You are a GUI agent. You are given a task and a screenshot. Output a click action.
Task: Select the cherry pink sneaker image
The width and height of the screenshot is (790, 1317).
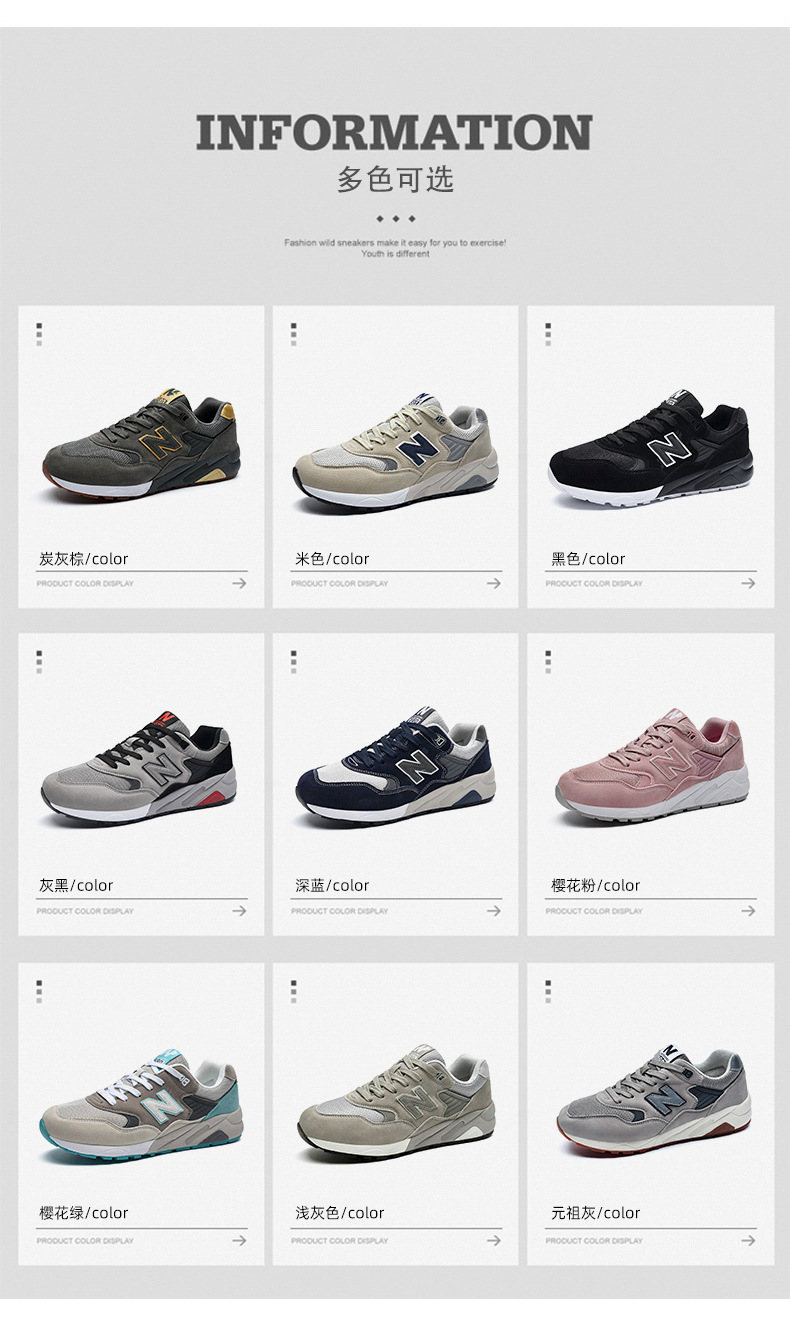pyautogui.click(x=652, y=765)
